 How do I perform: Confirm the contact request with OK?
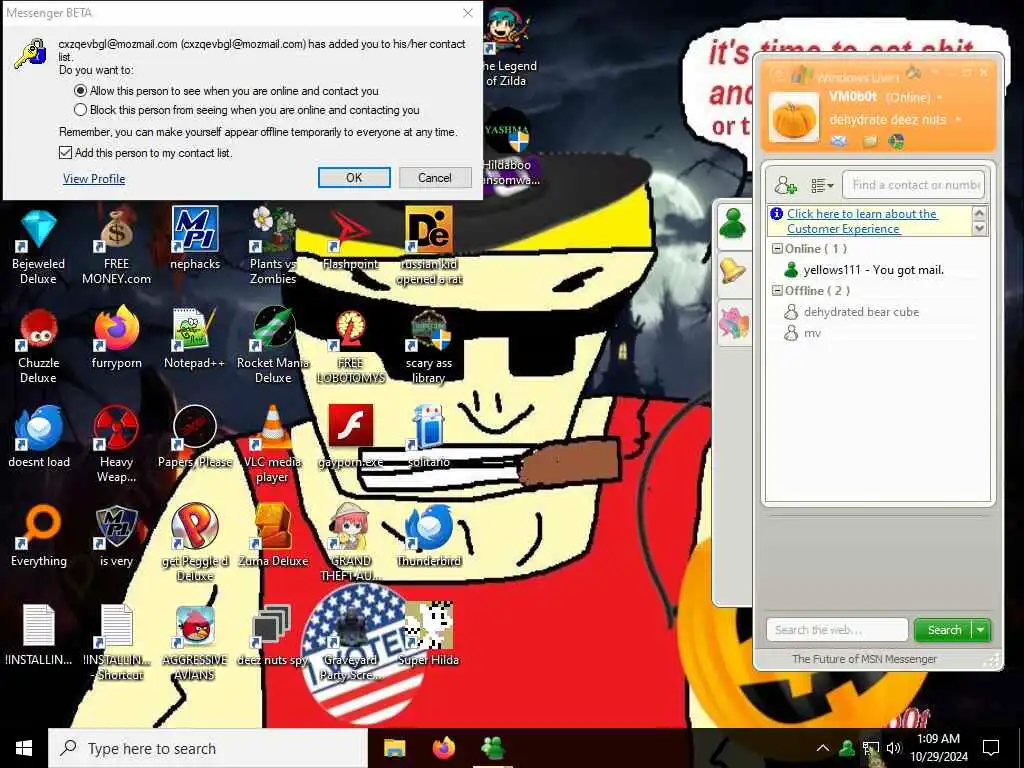click(354, 178)
